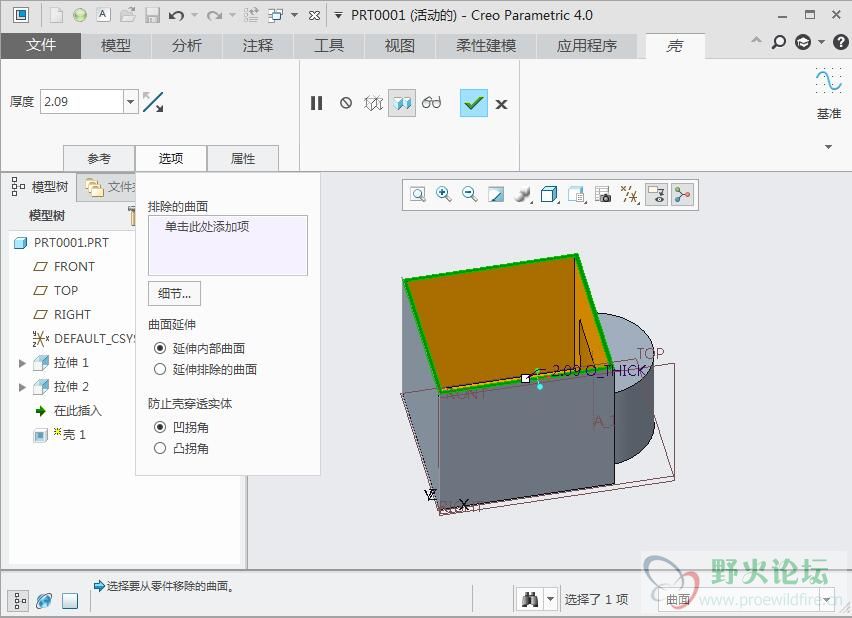The height and width of the screenshot is (618, 852).
Task: Switch to the 视图 tab
Action: coord(399,46)
